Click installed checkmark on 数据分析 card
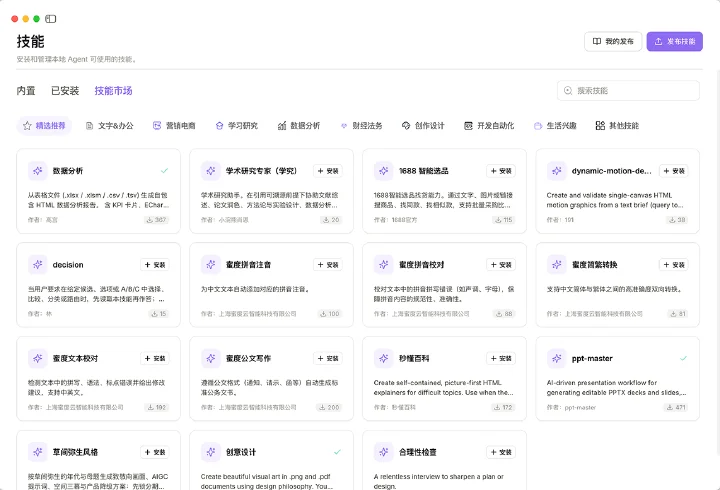This screenshot has width=720, height=490. pos(164,171)
